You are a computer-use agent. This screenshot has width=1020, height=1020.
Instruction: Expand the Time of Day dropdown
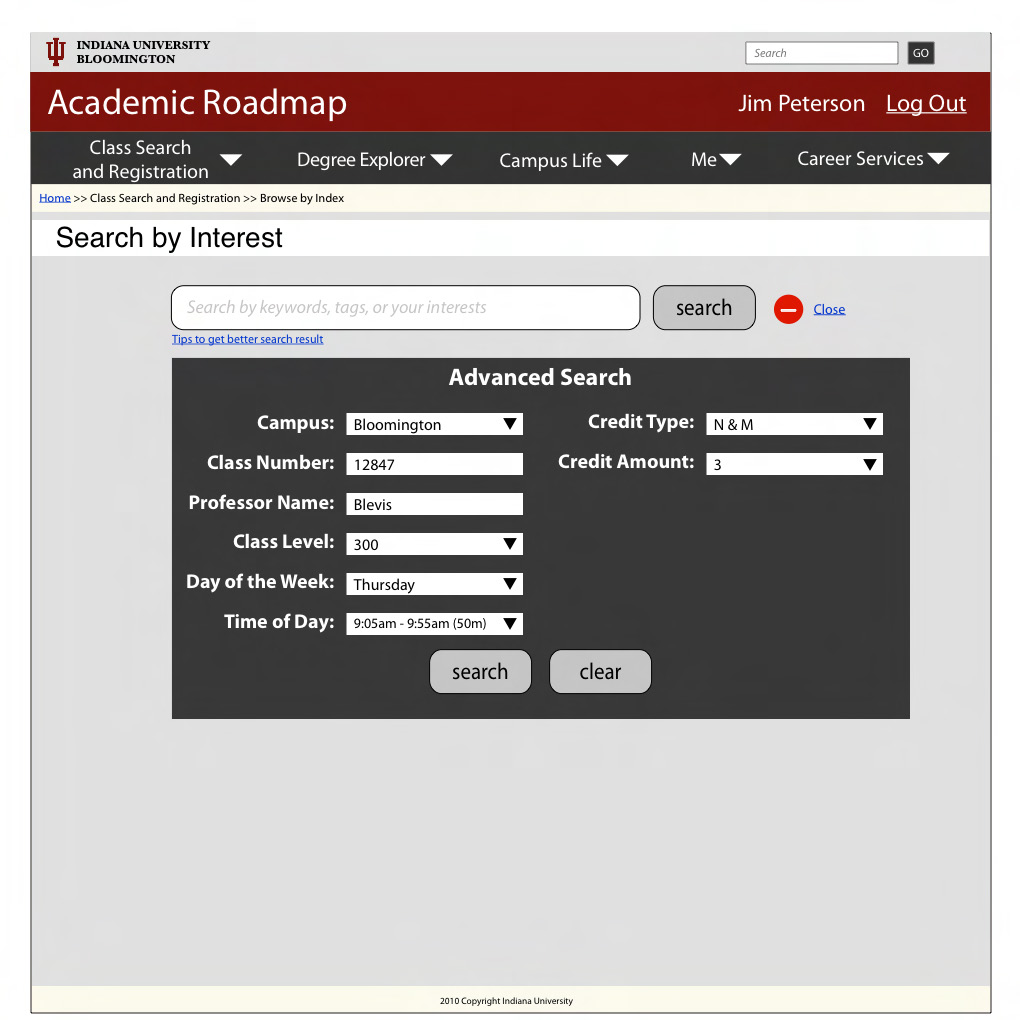coord(435,624)
